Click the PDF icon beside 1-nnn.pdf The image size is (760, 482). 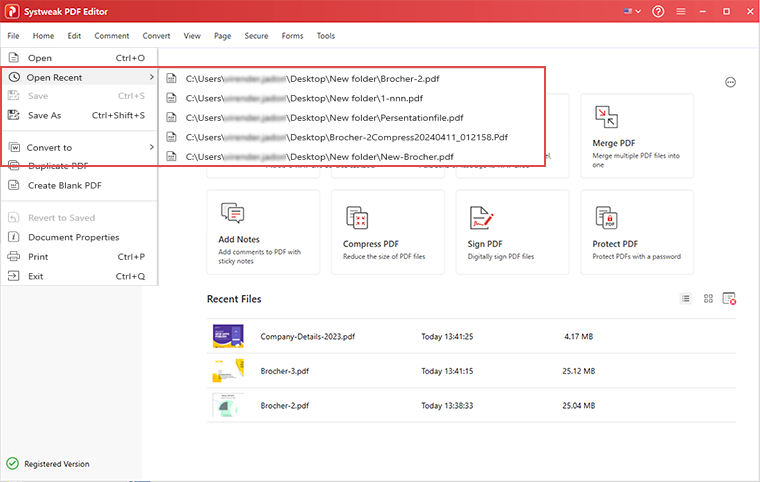tap(171, 98)
